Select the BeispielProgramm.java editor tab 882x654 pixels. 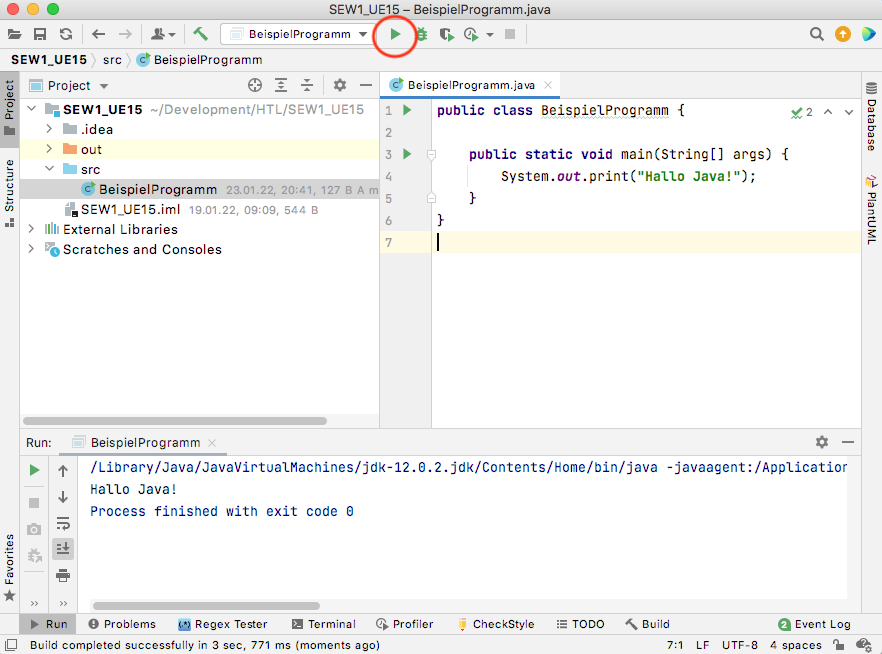click(x=470, y=85)
